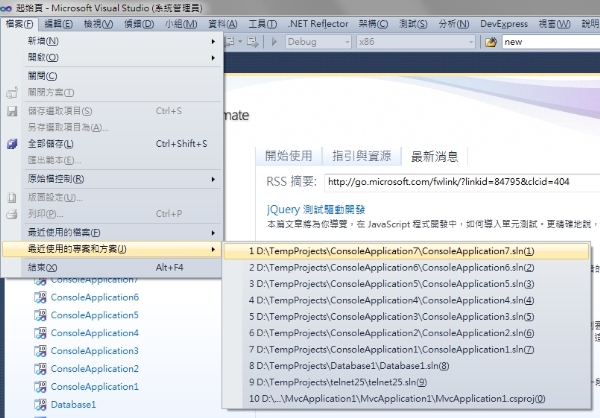Click the ConsoleApplication4 project icon
The height and width of the screenshot is (418, 600).
[x=41, y=334]
